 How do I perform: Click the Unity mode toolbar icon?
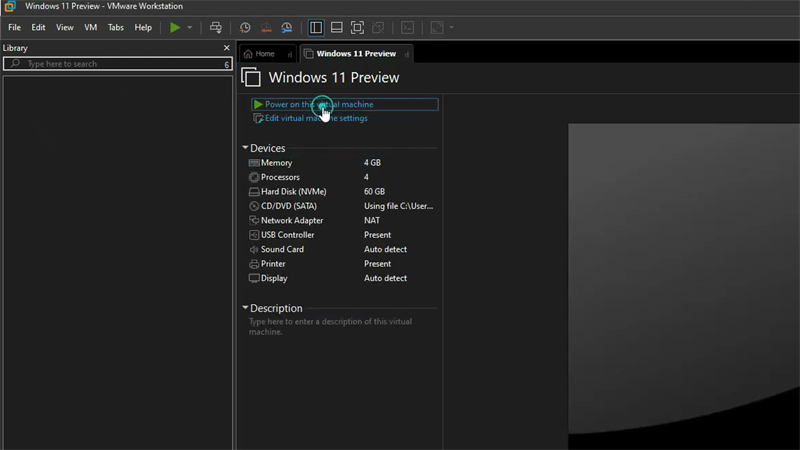378,28
